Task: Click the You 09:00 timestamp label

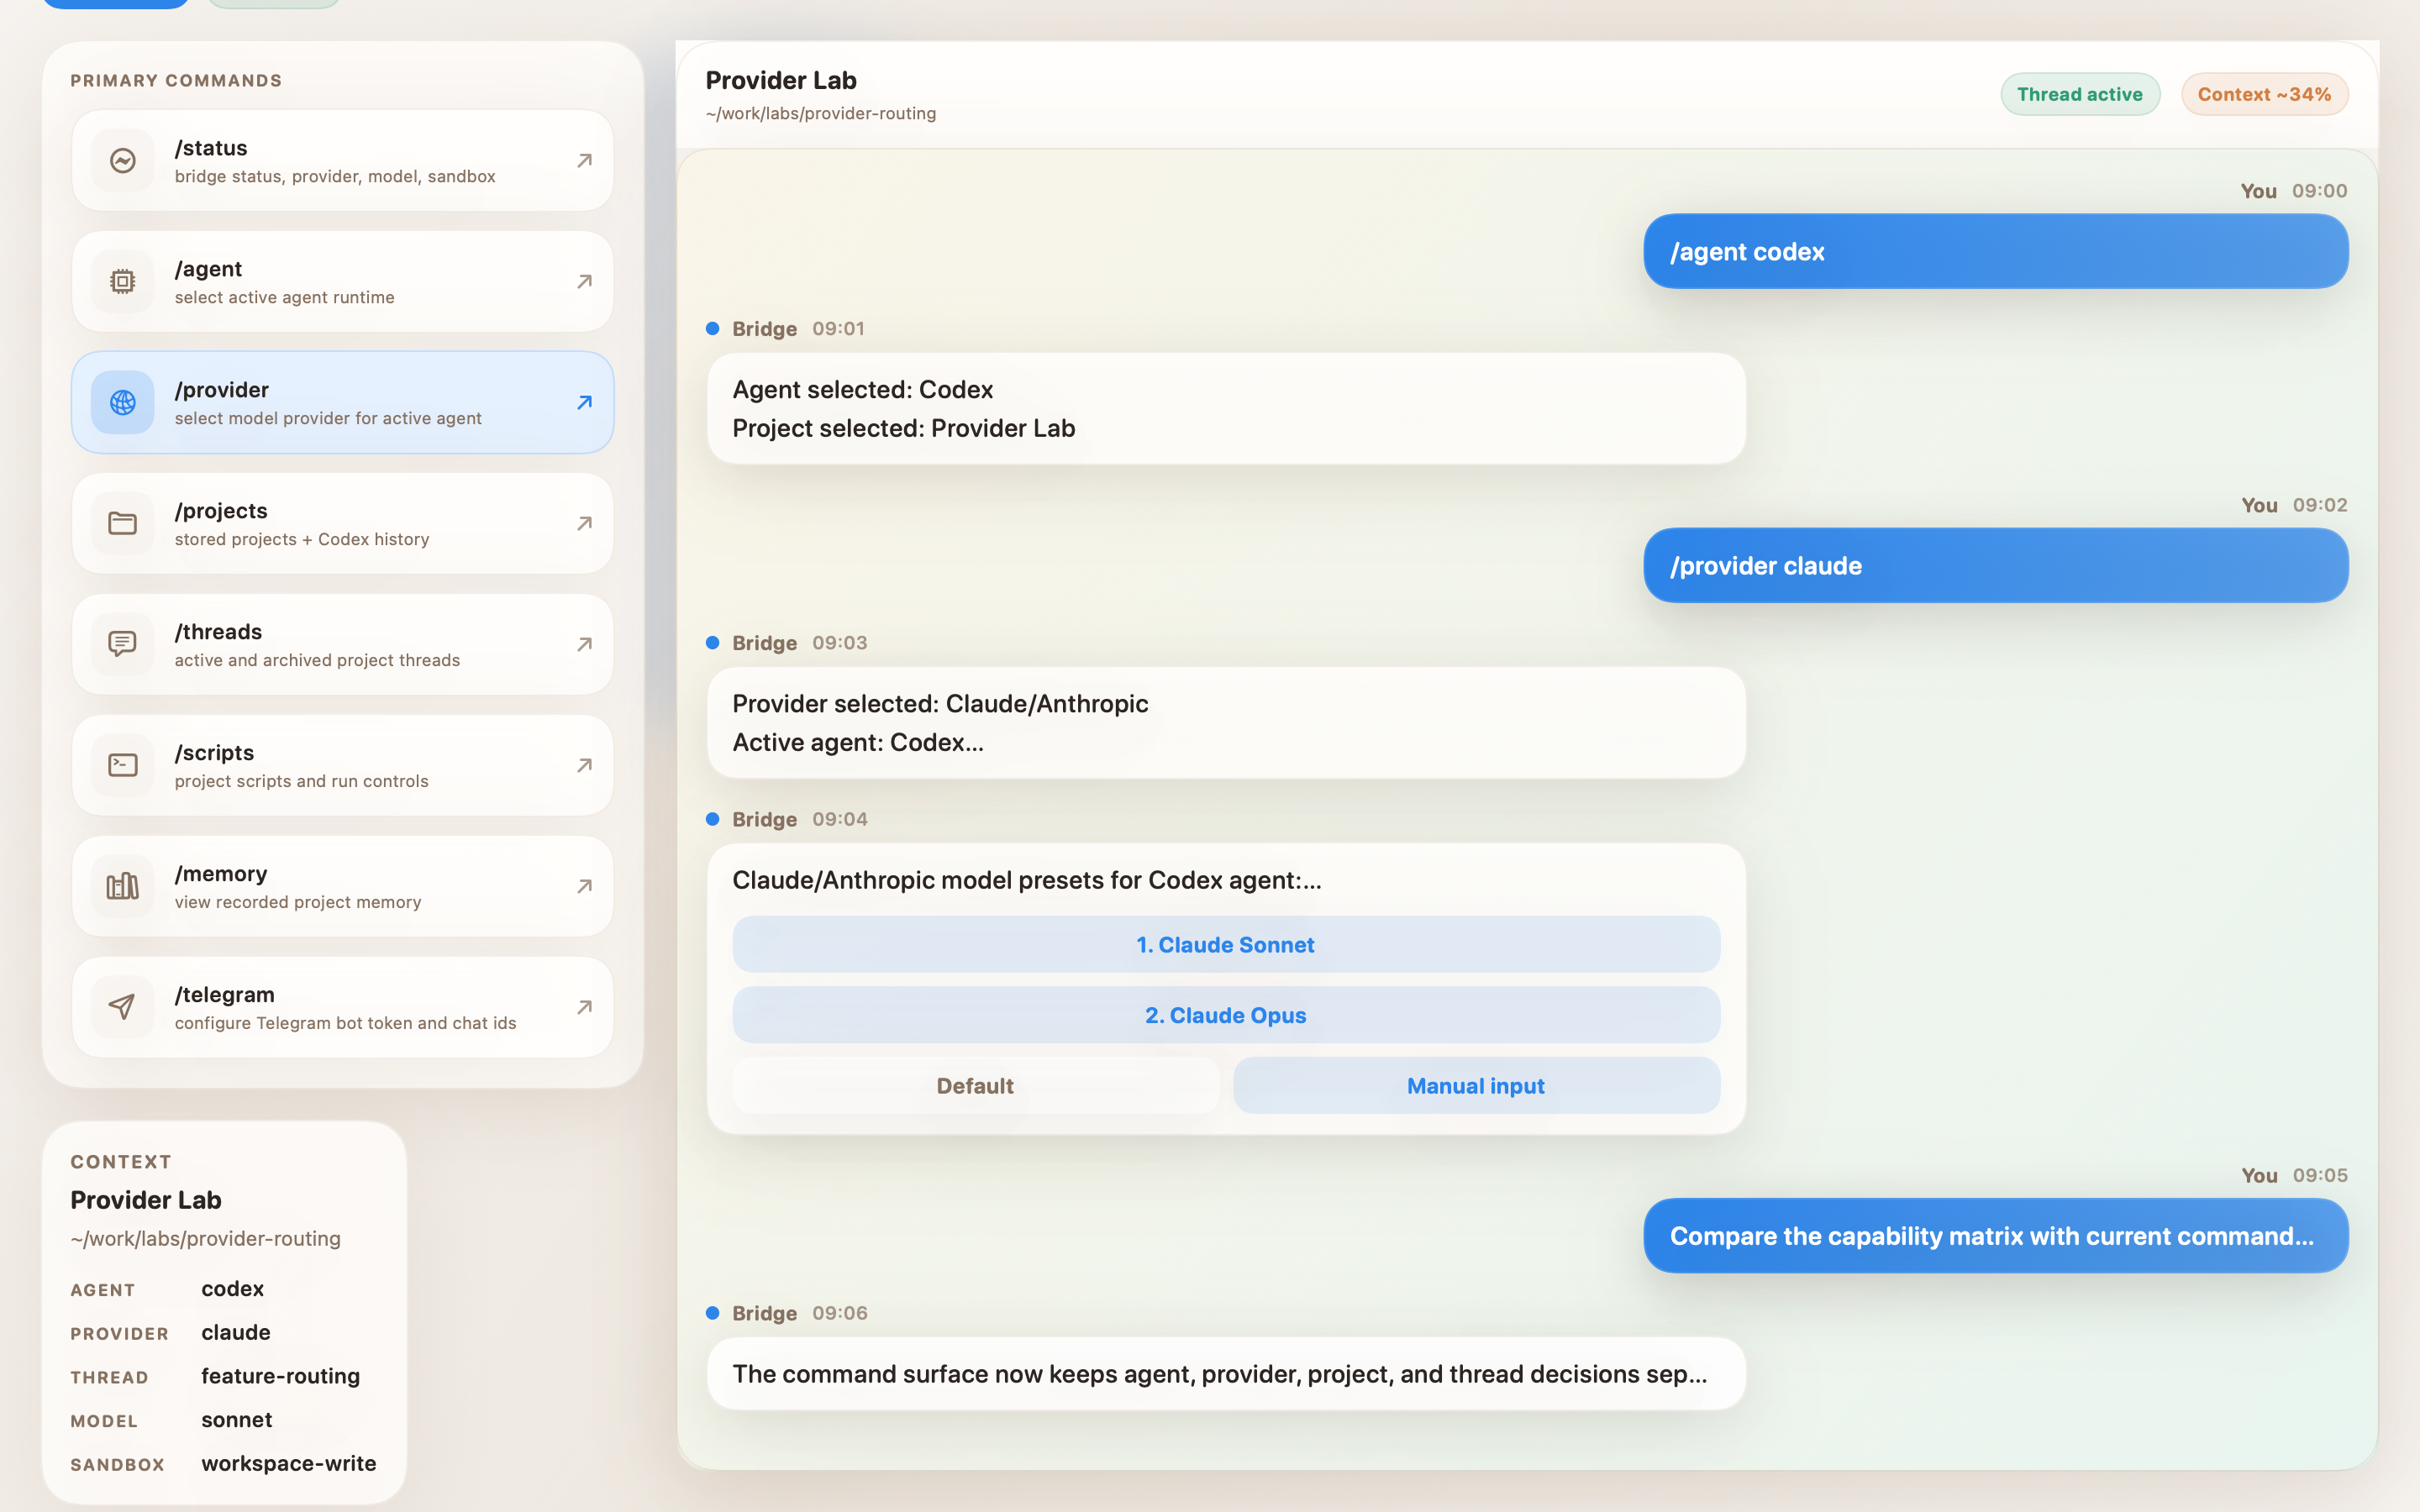Action: 2319,190
